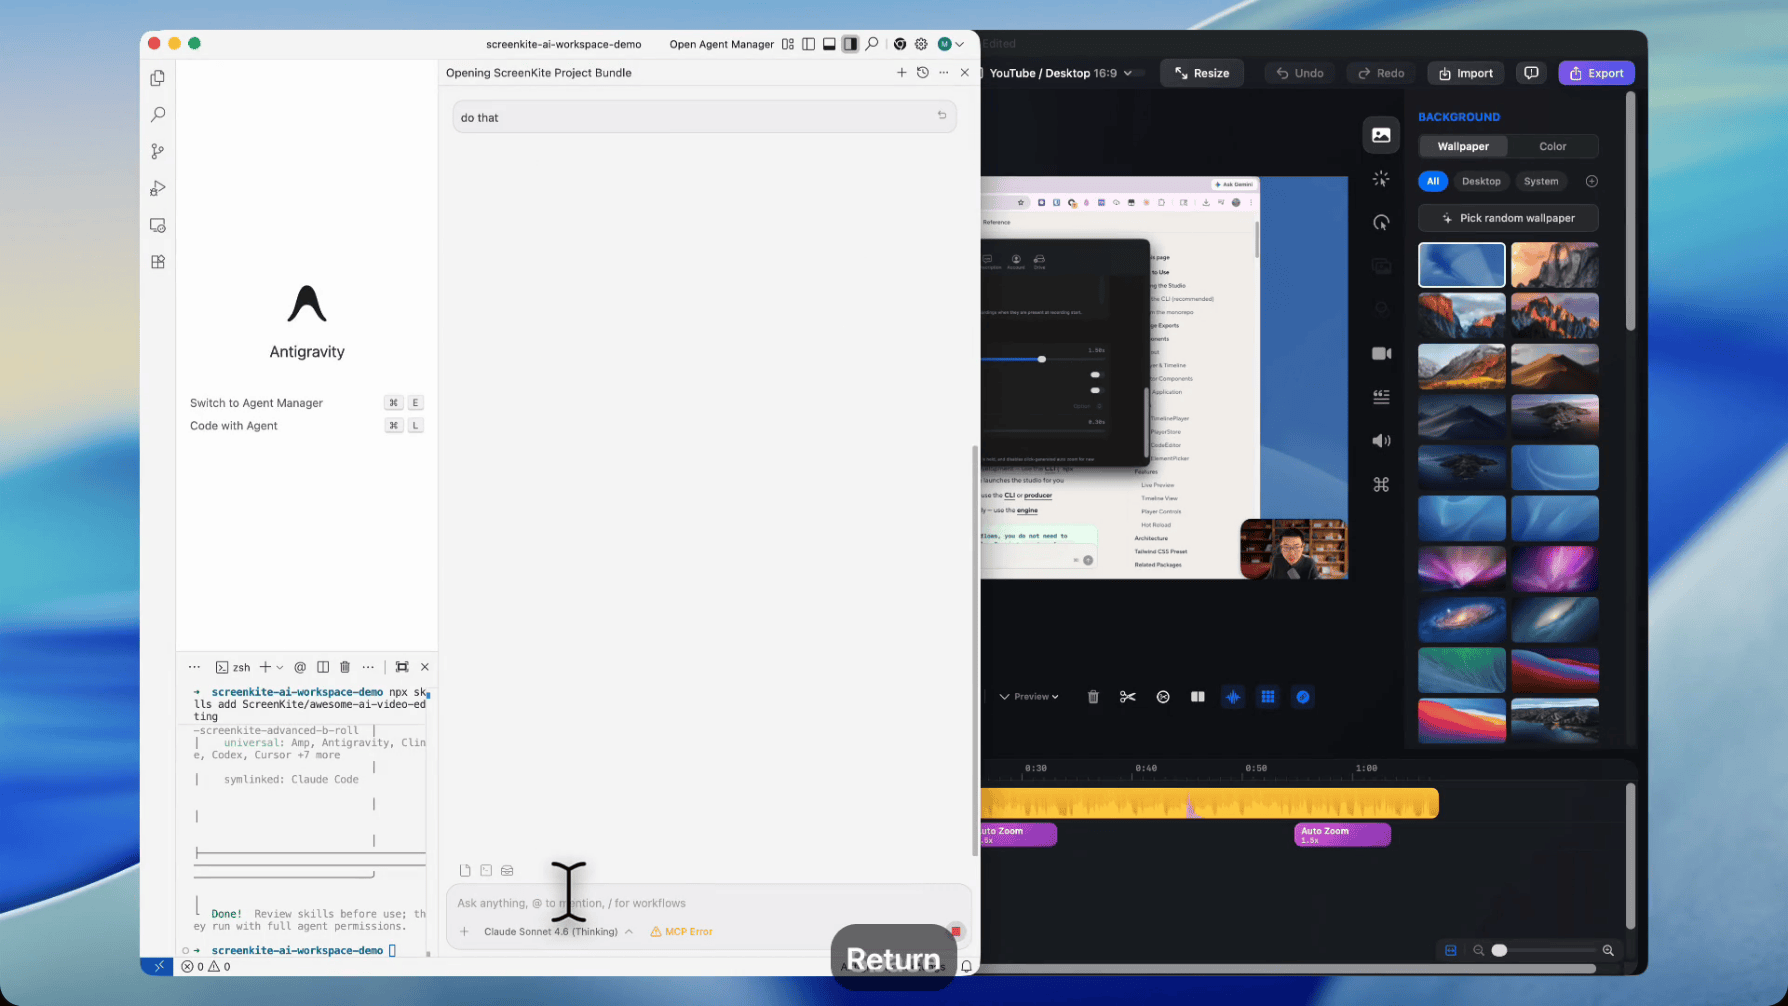Open Extensions in Antigravity's activity bar
This screenshot has width=1788, height=1006.
(x=157, y=262)
